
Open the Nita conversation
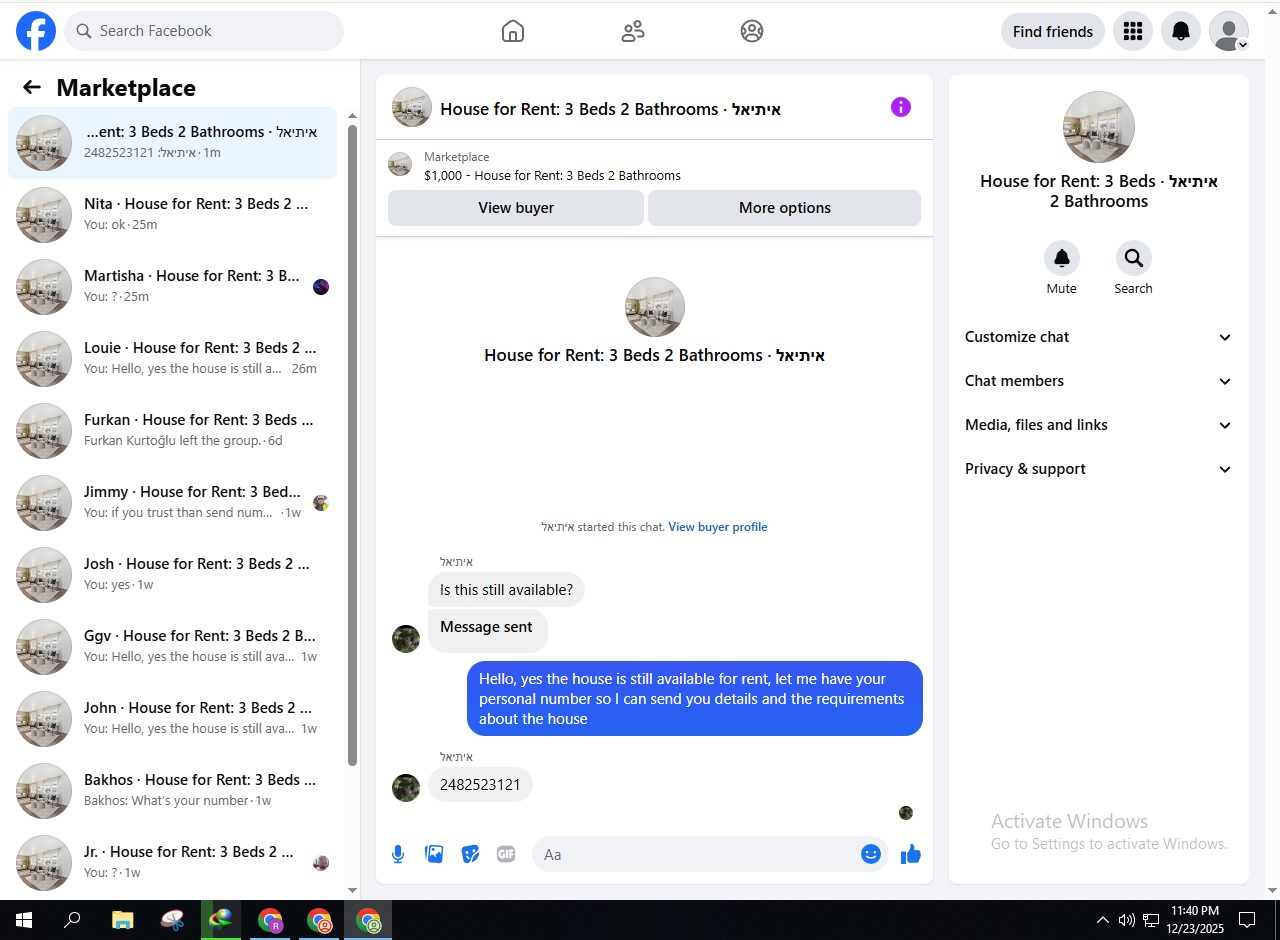click(172, 215)
